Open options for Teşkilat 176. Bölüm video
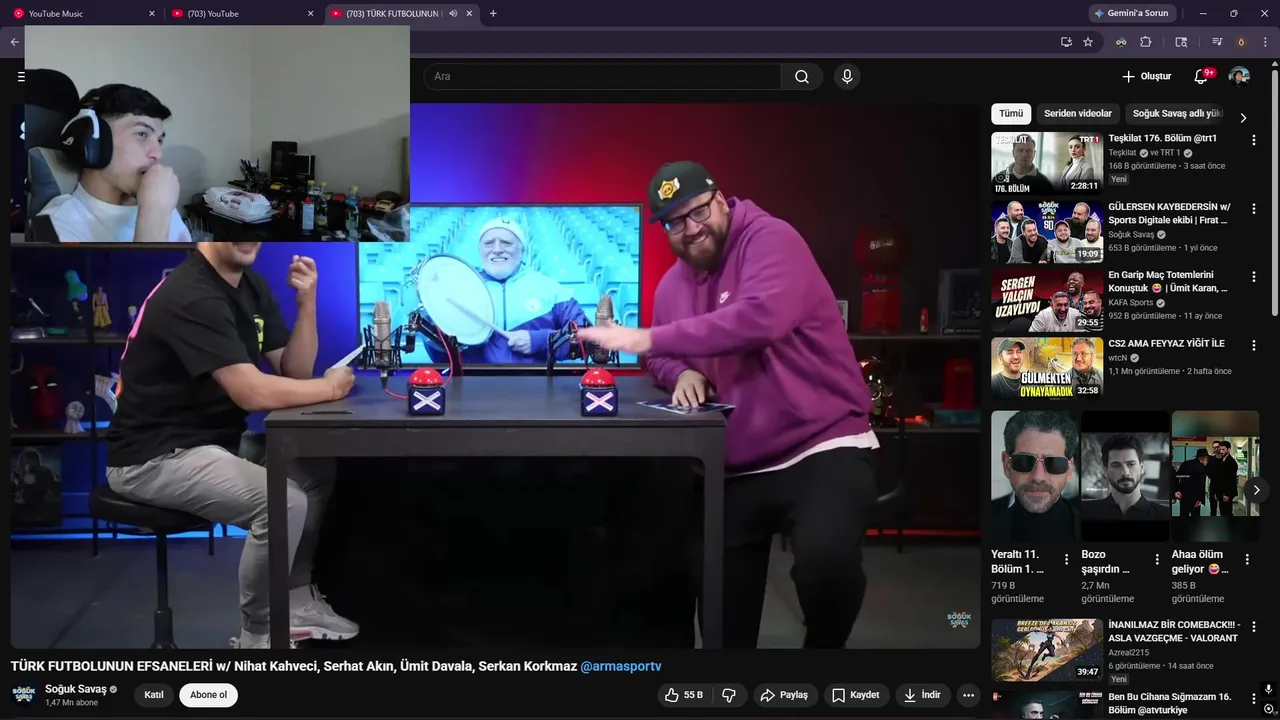Viewport: 1280px width, 720px height. pyautogui.click(x=1253, y=141)
